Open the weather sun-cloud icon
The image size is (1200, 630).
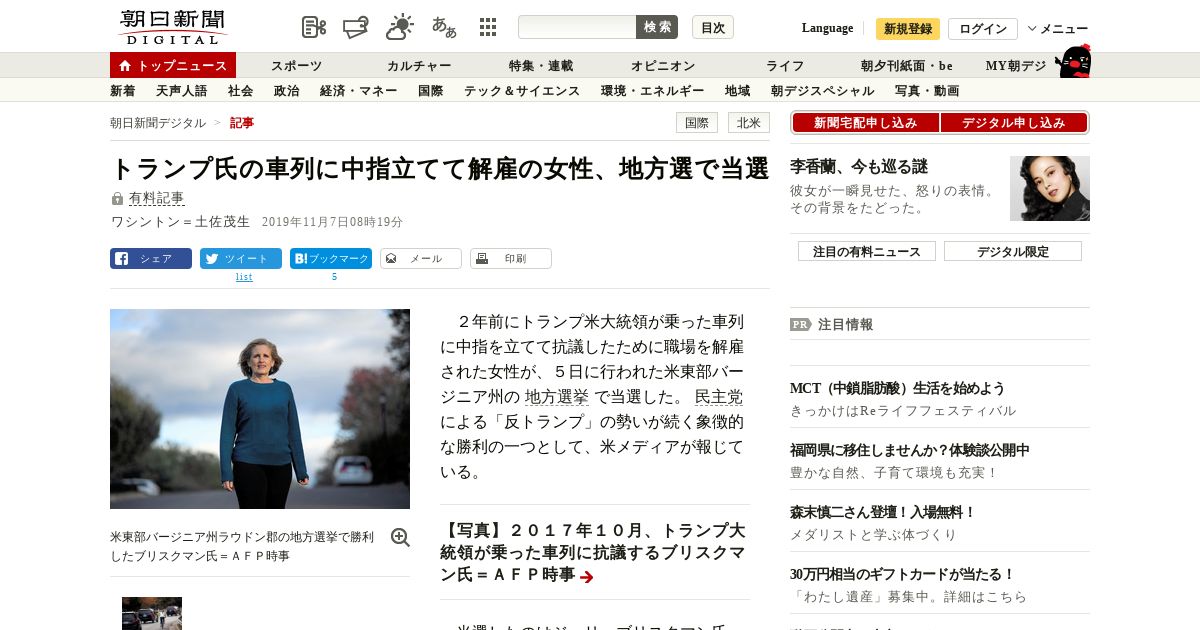click(x=400, y=27)
